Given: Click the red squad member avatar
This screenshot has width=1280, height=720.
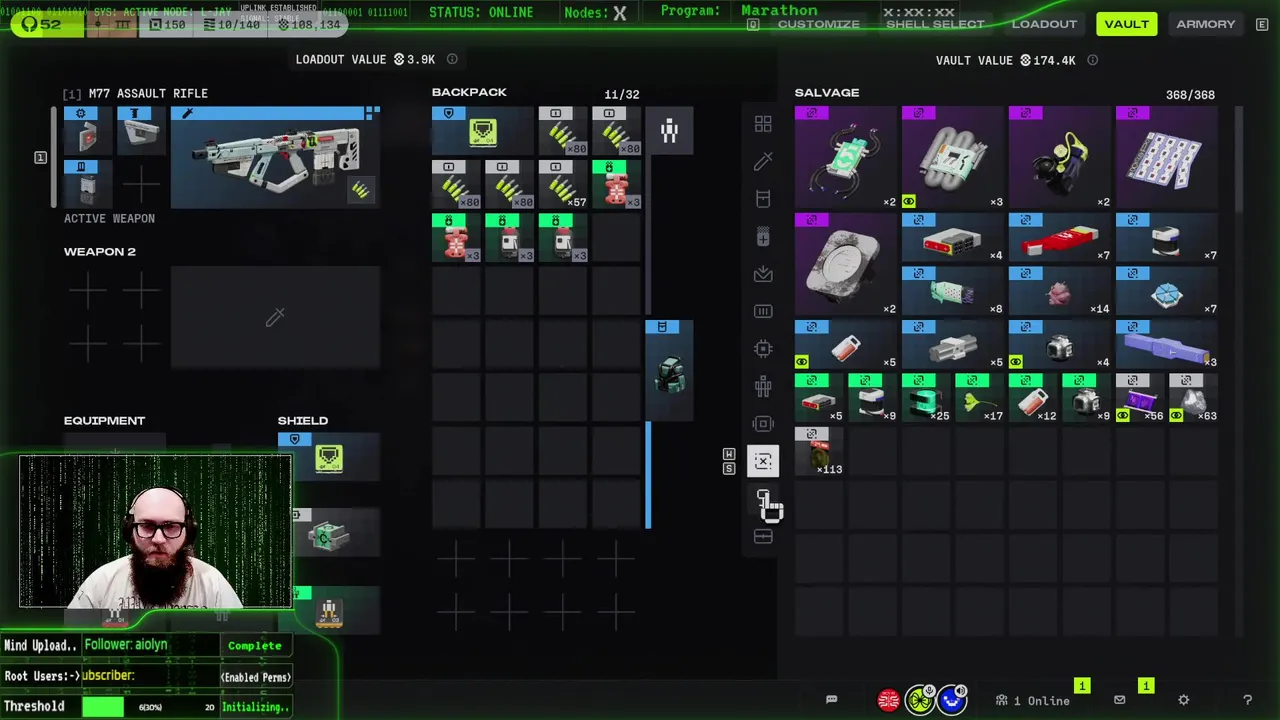Looking at the screenshot, I should point(888,700).
